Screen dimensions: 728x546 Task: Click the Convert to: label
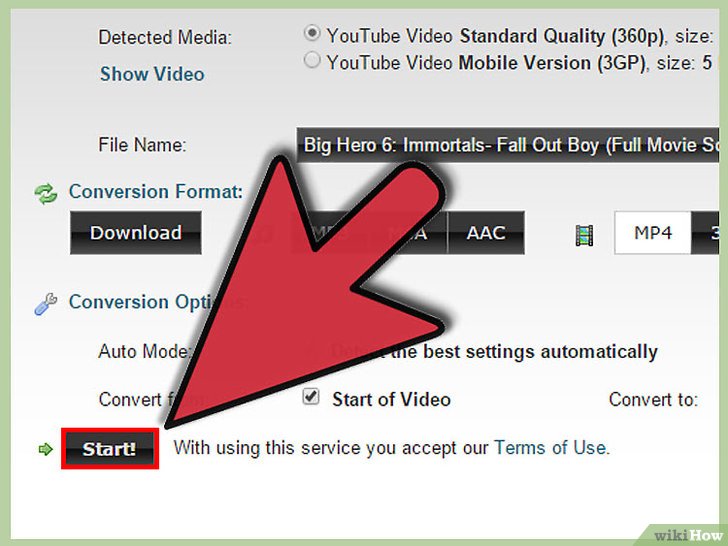653,399
